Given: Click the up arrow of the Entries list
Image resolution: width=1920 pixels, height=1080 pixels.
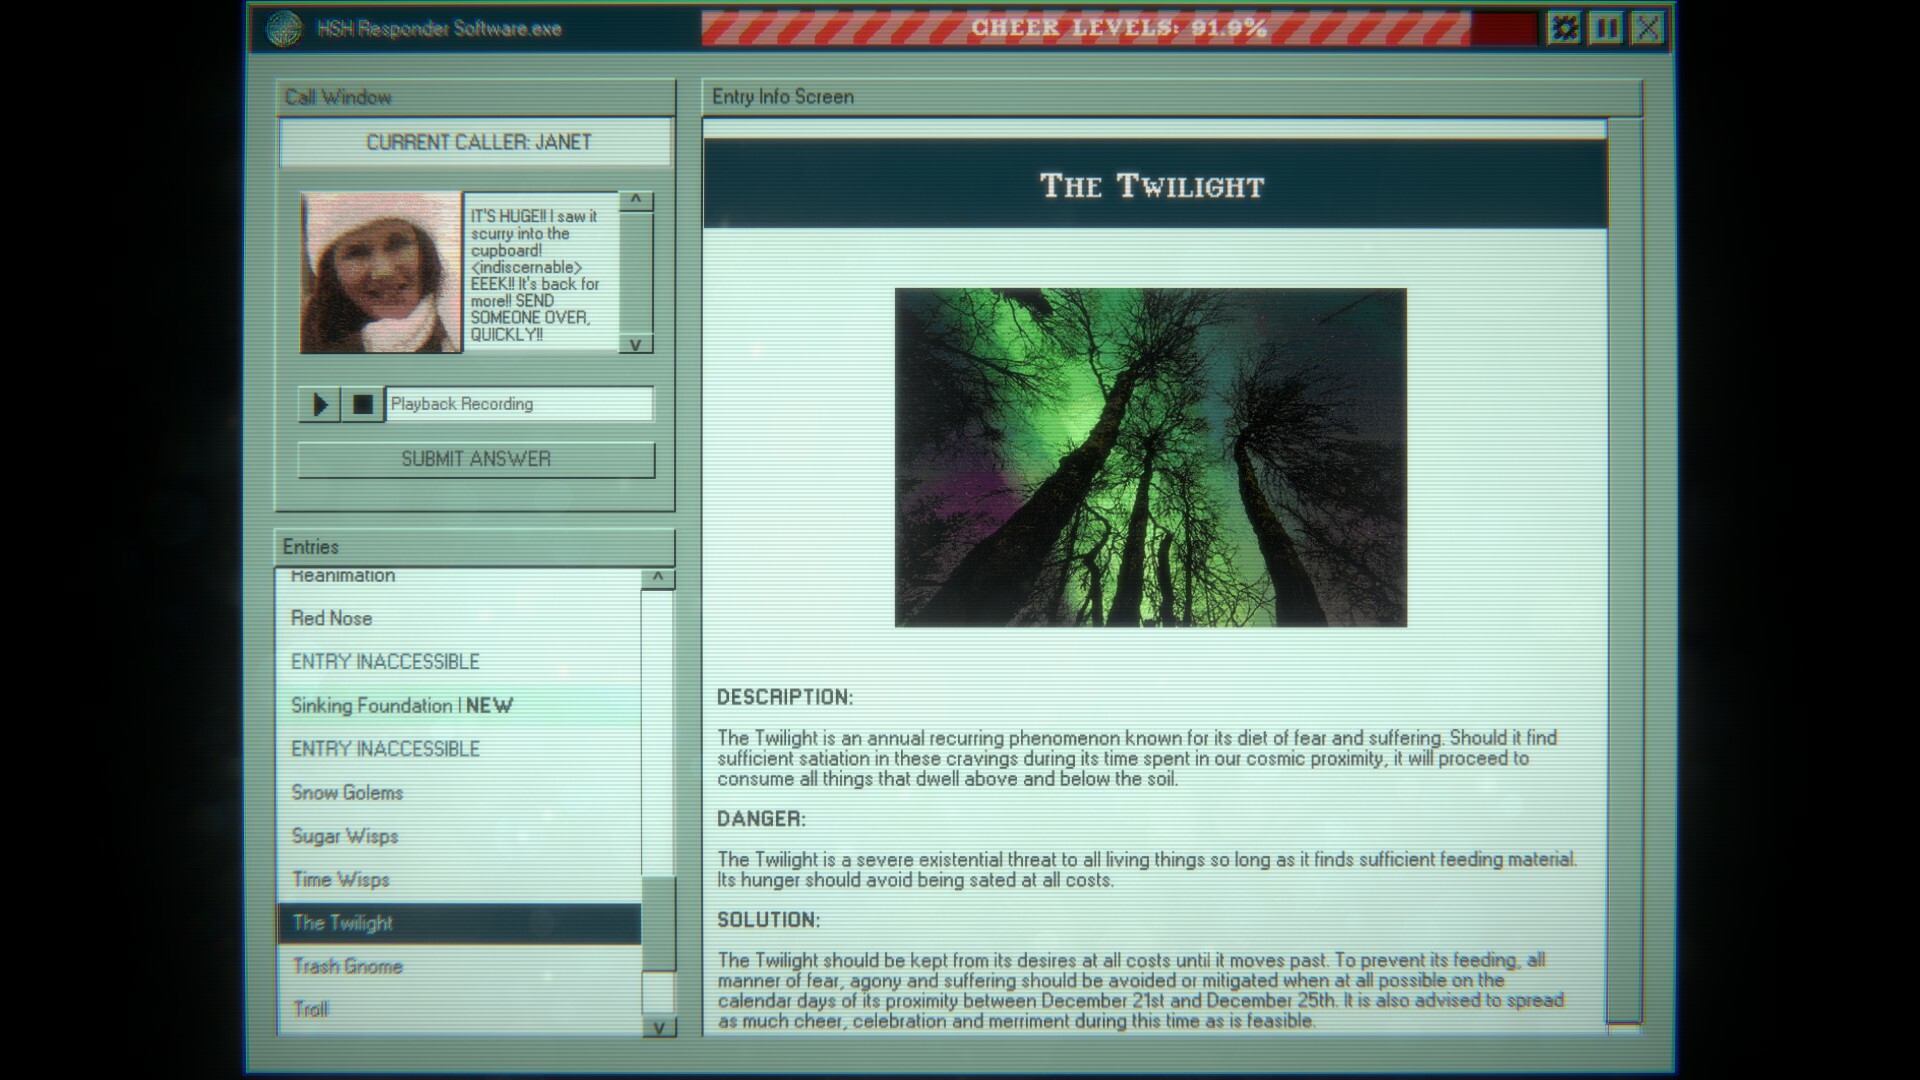Looking at the screenshot, I should [658, 577].
